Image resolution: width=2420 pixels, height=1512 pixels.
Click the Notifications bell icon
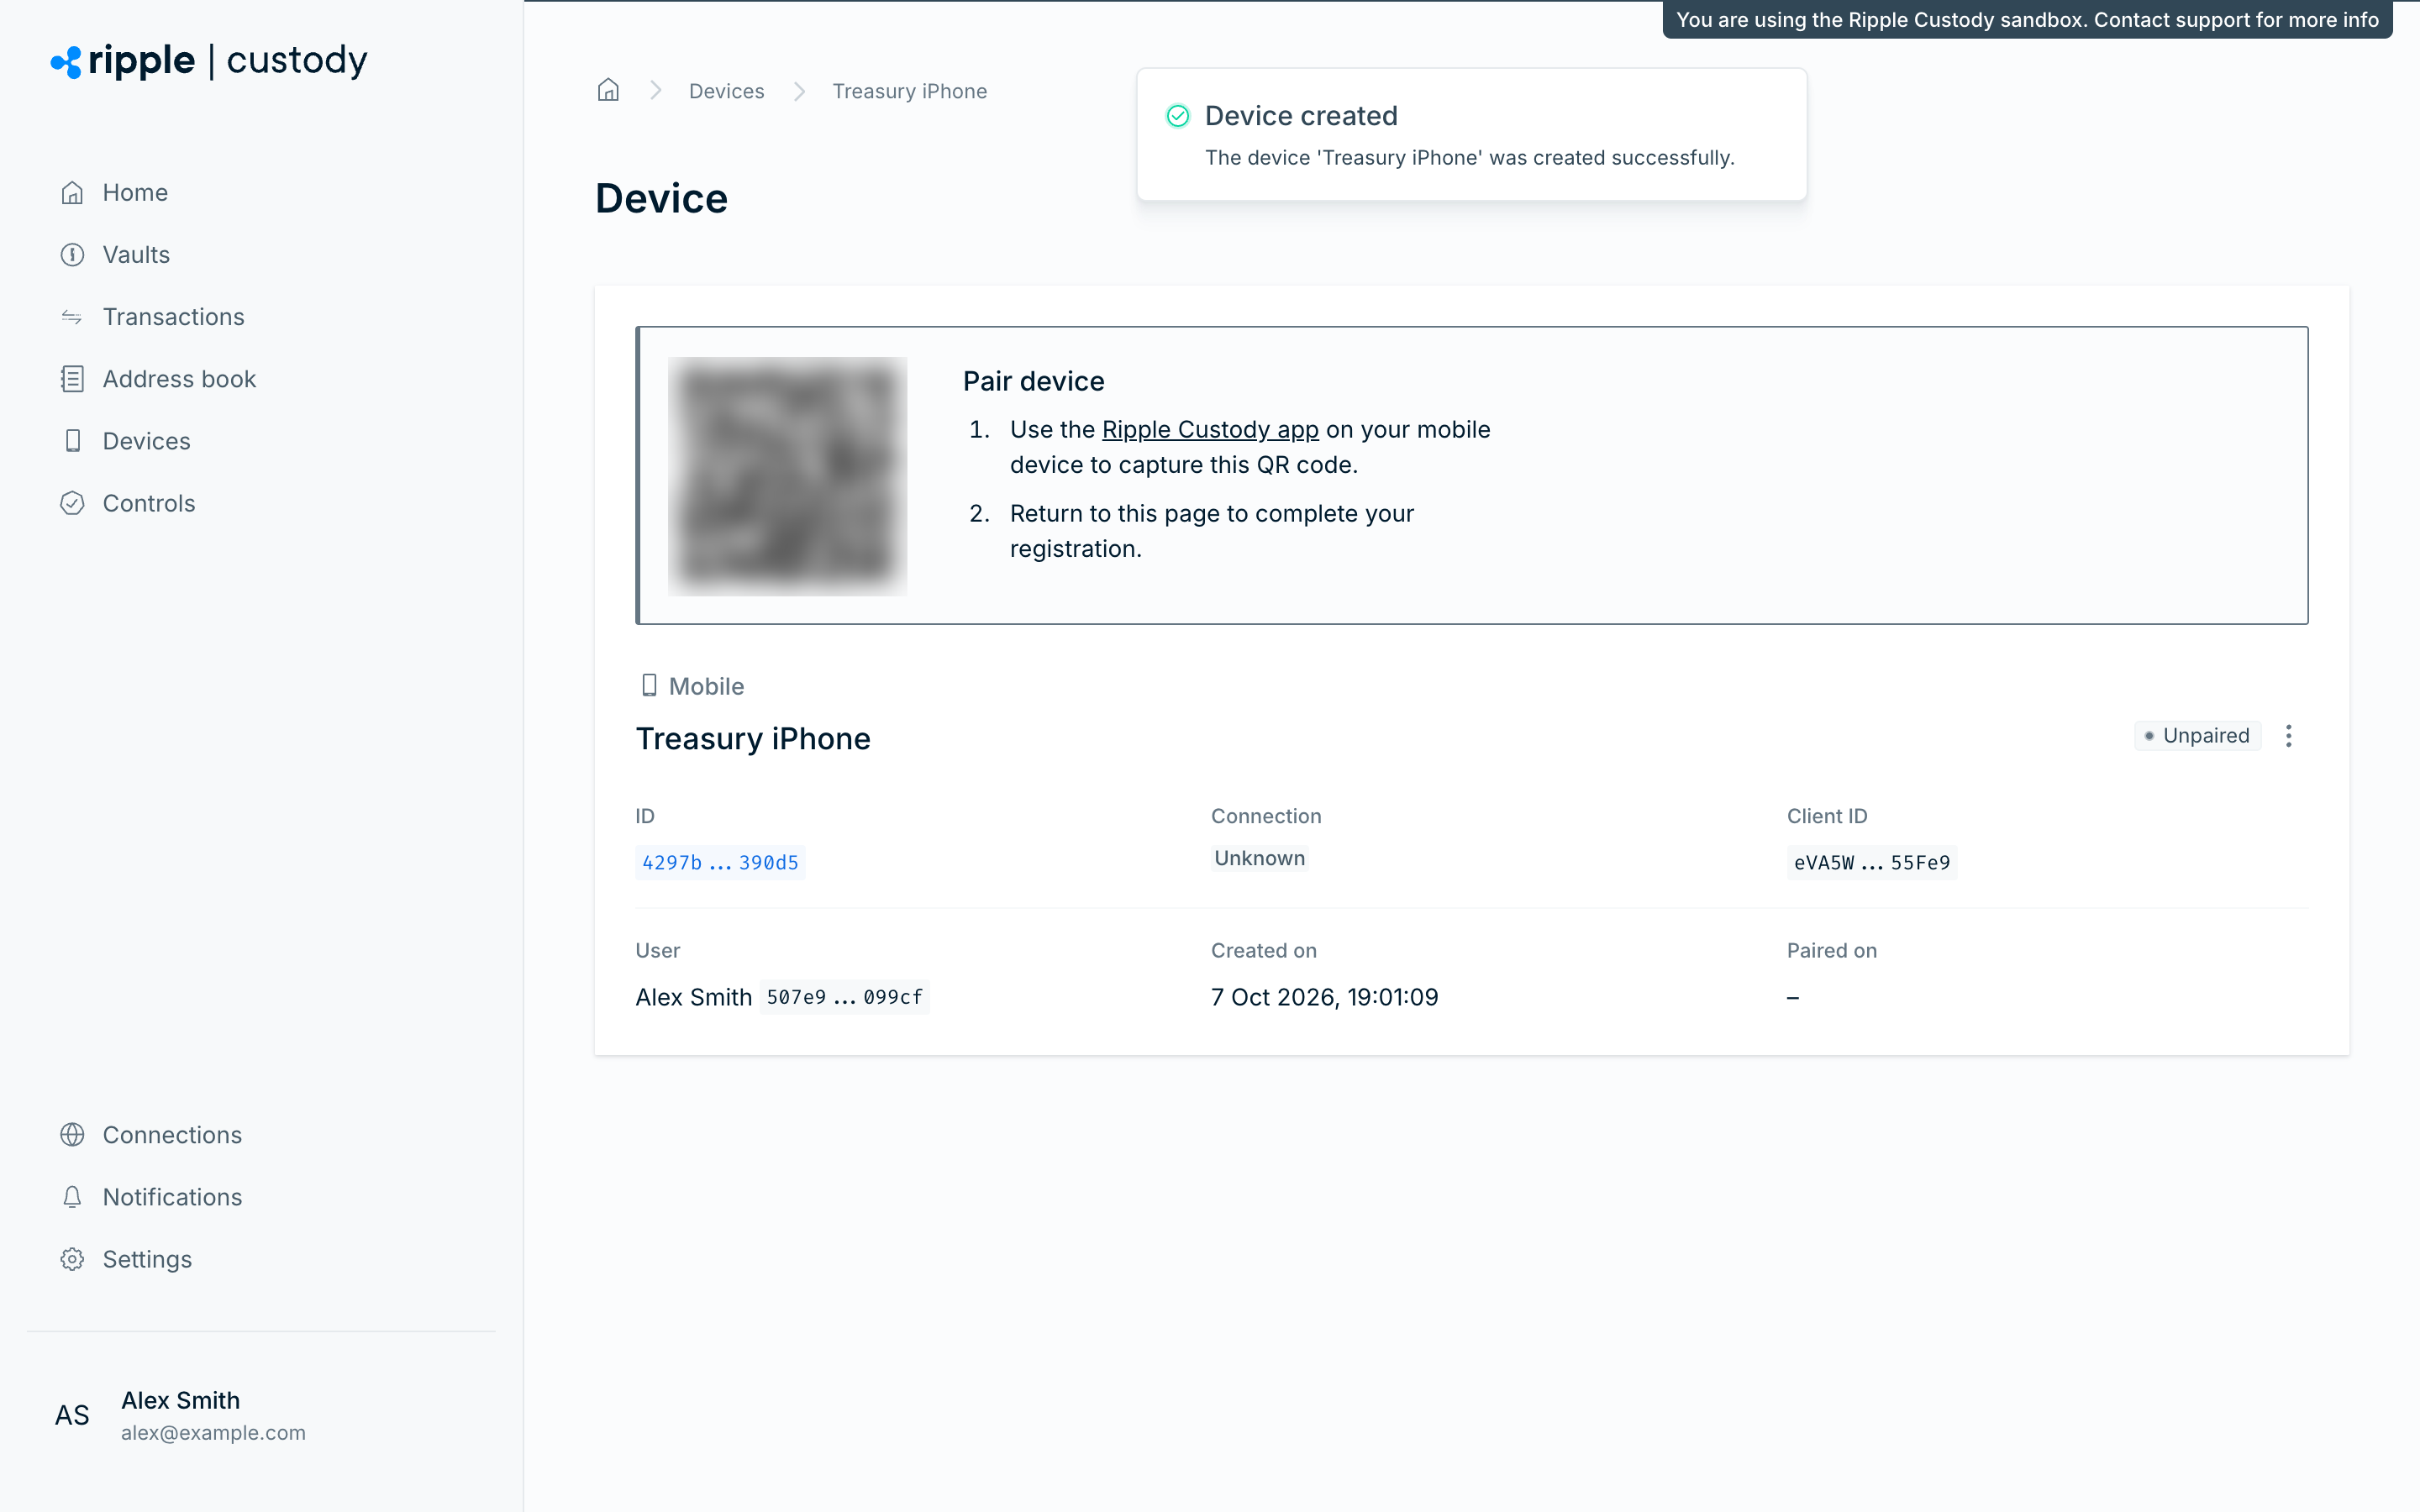tap(72, 1197)
